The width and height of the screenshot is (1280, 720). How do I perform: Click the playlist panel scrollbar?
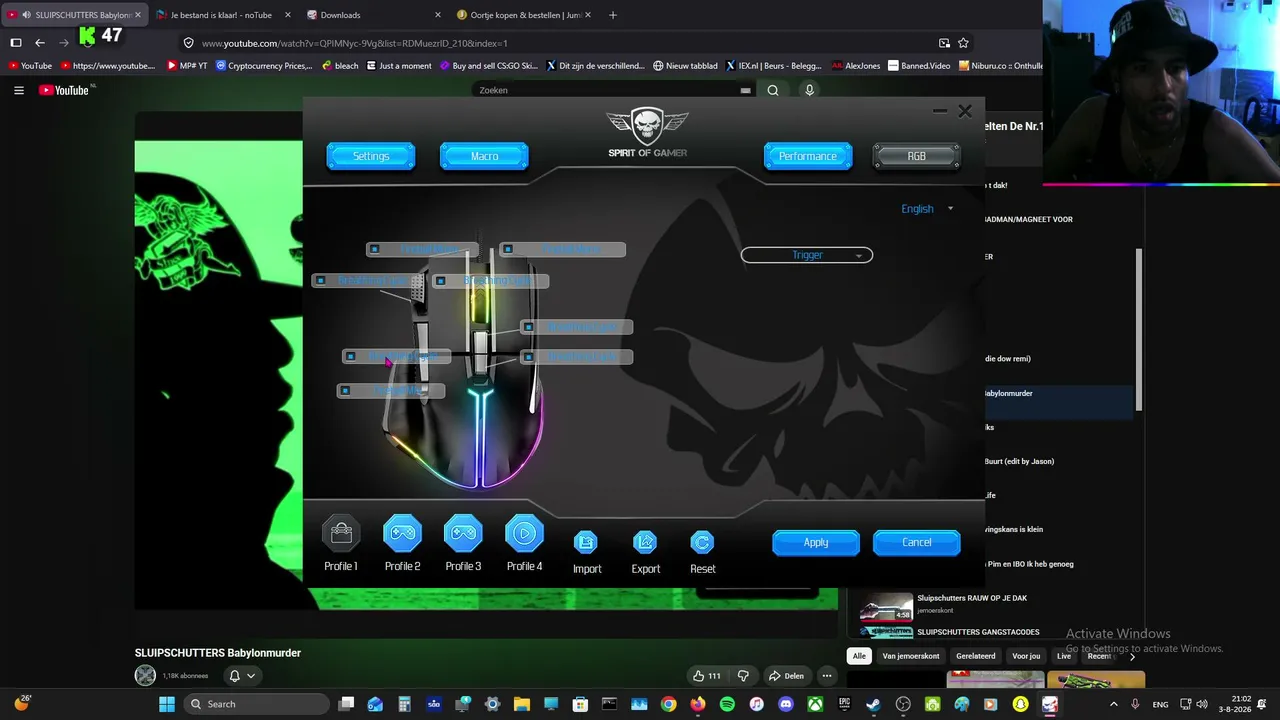[x=1139, y=330]
